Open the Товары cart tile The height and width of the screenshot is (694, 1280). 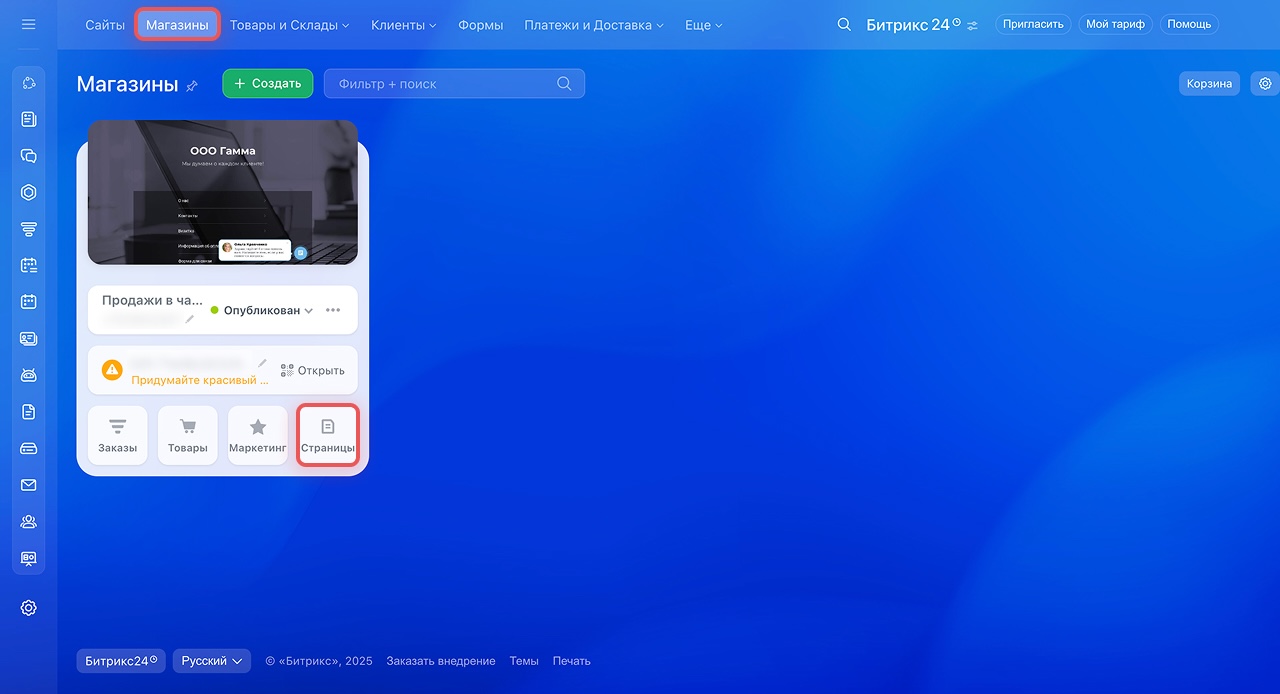[188, 435]
